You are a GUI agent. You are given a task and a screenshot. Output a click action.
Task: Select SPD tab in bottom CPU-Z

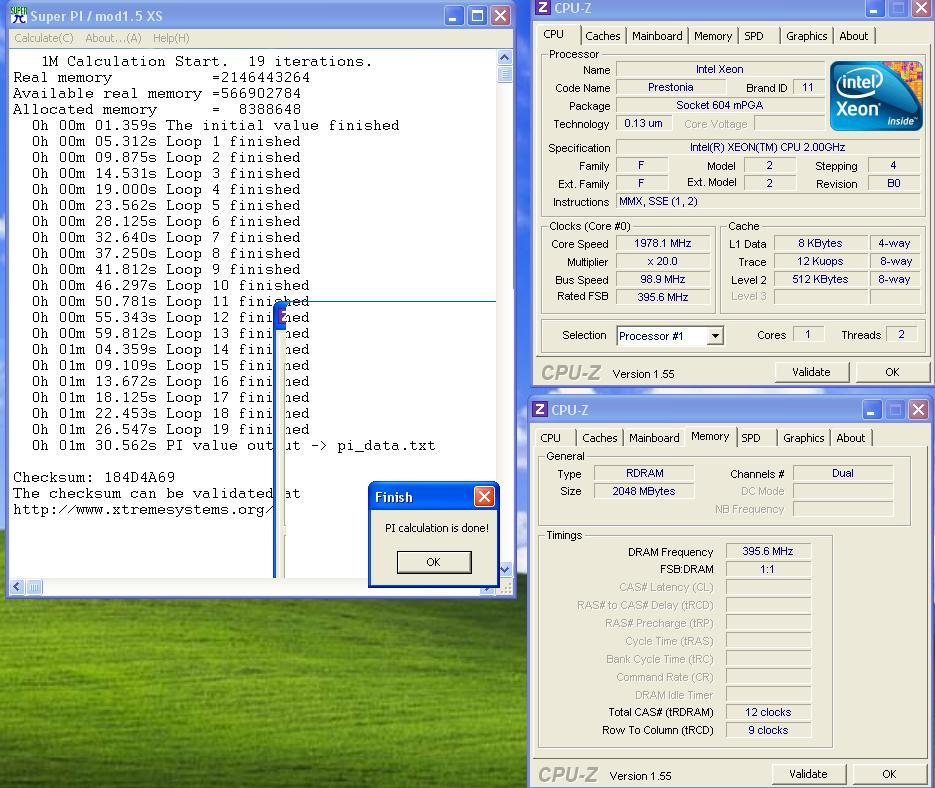tap(751, 438)
